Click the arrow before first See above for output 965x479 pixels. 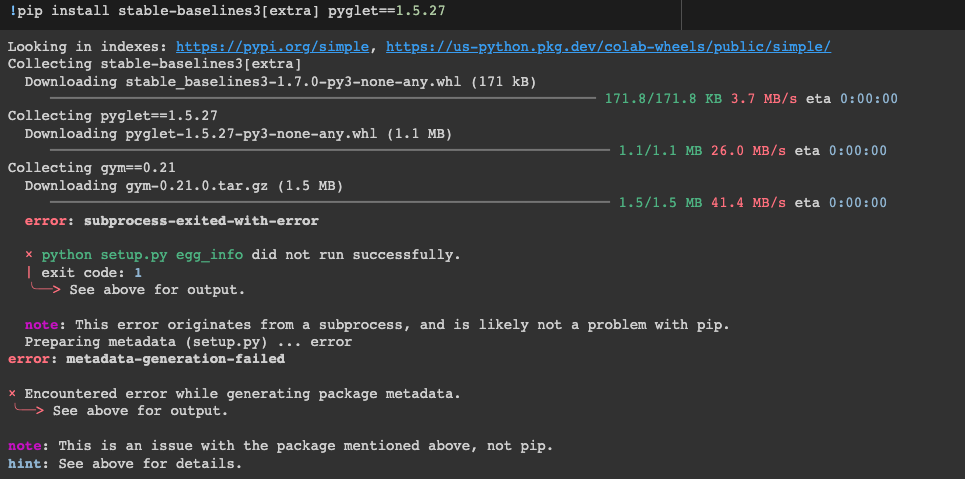tap(46, 288)
